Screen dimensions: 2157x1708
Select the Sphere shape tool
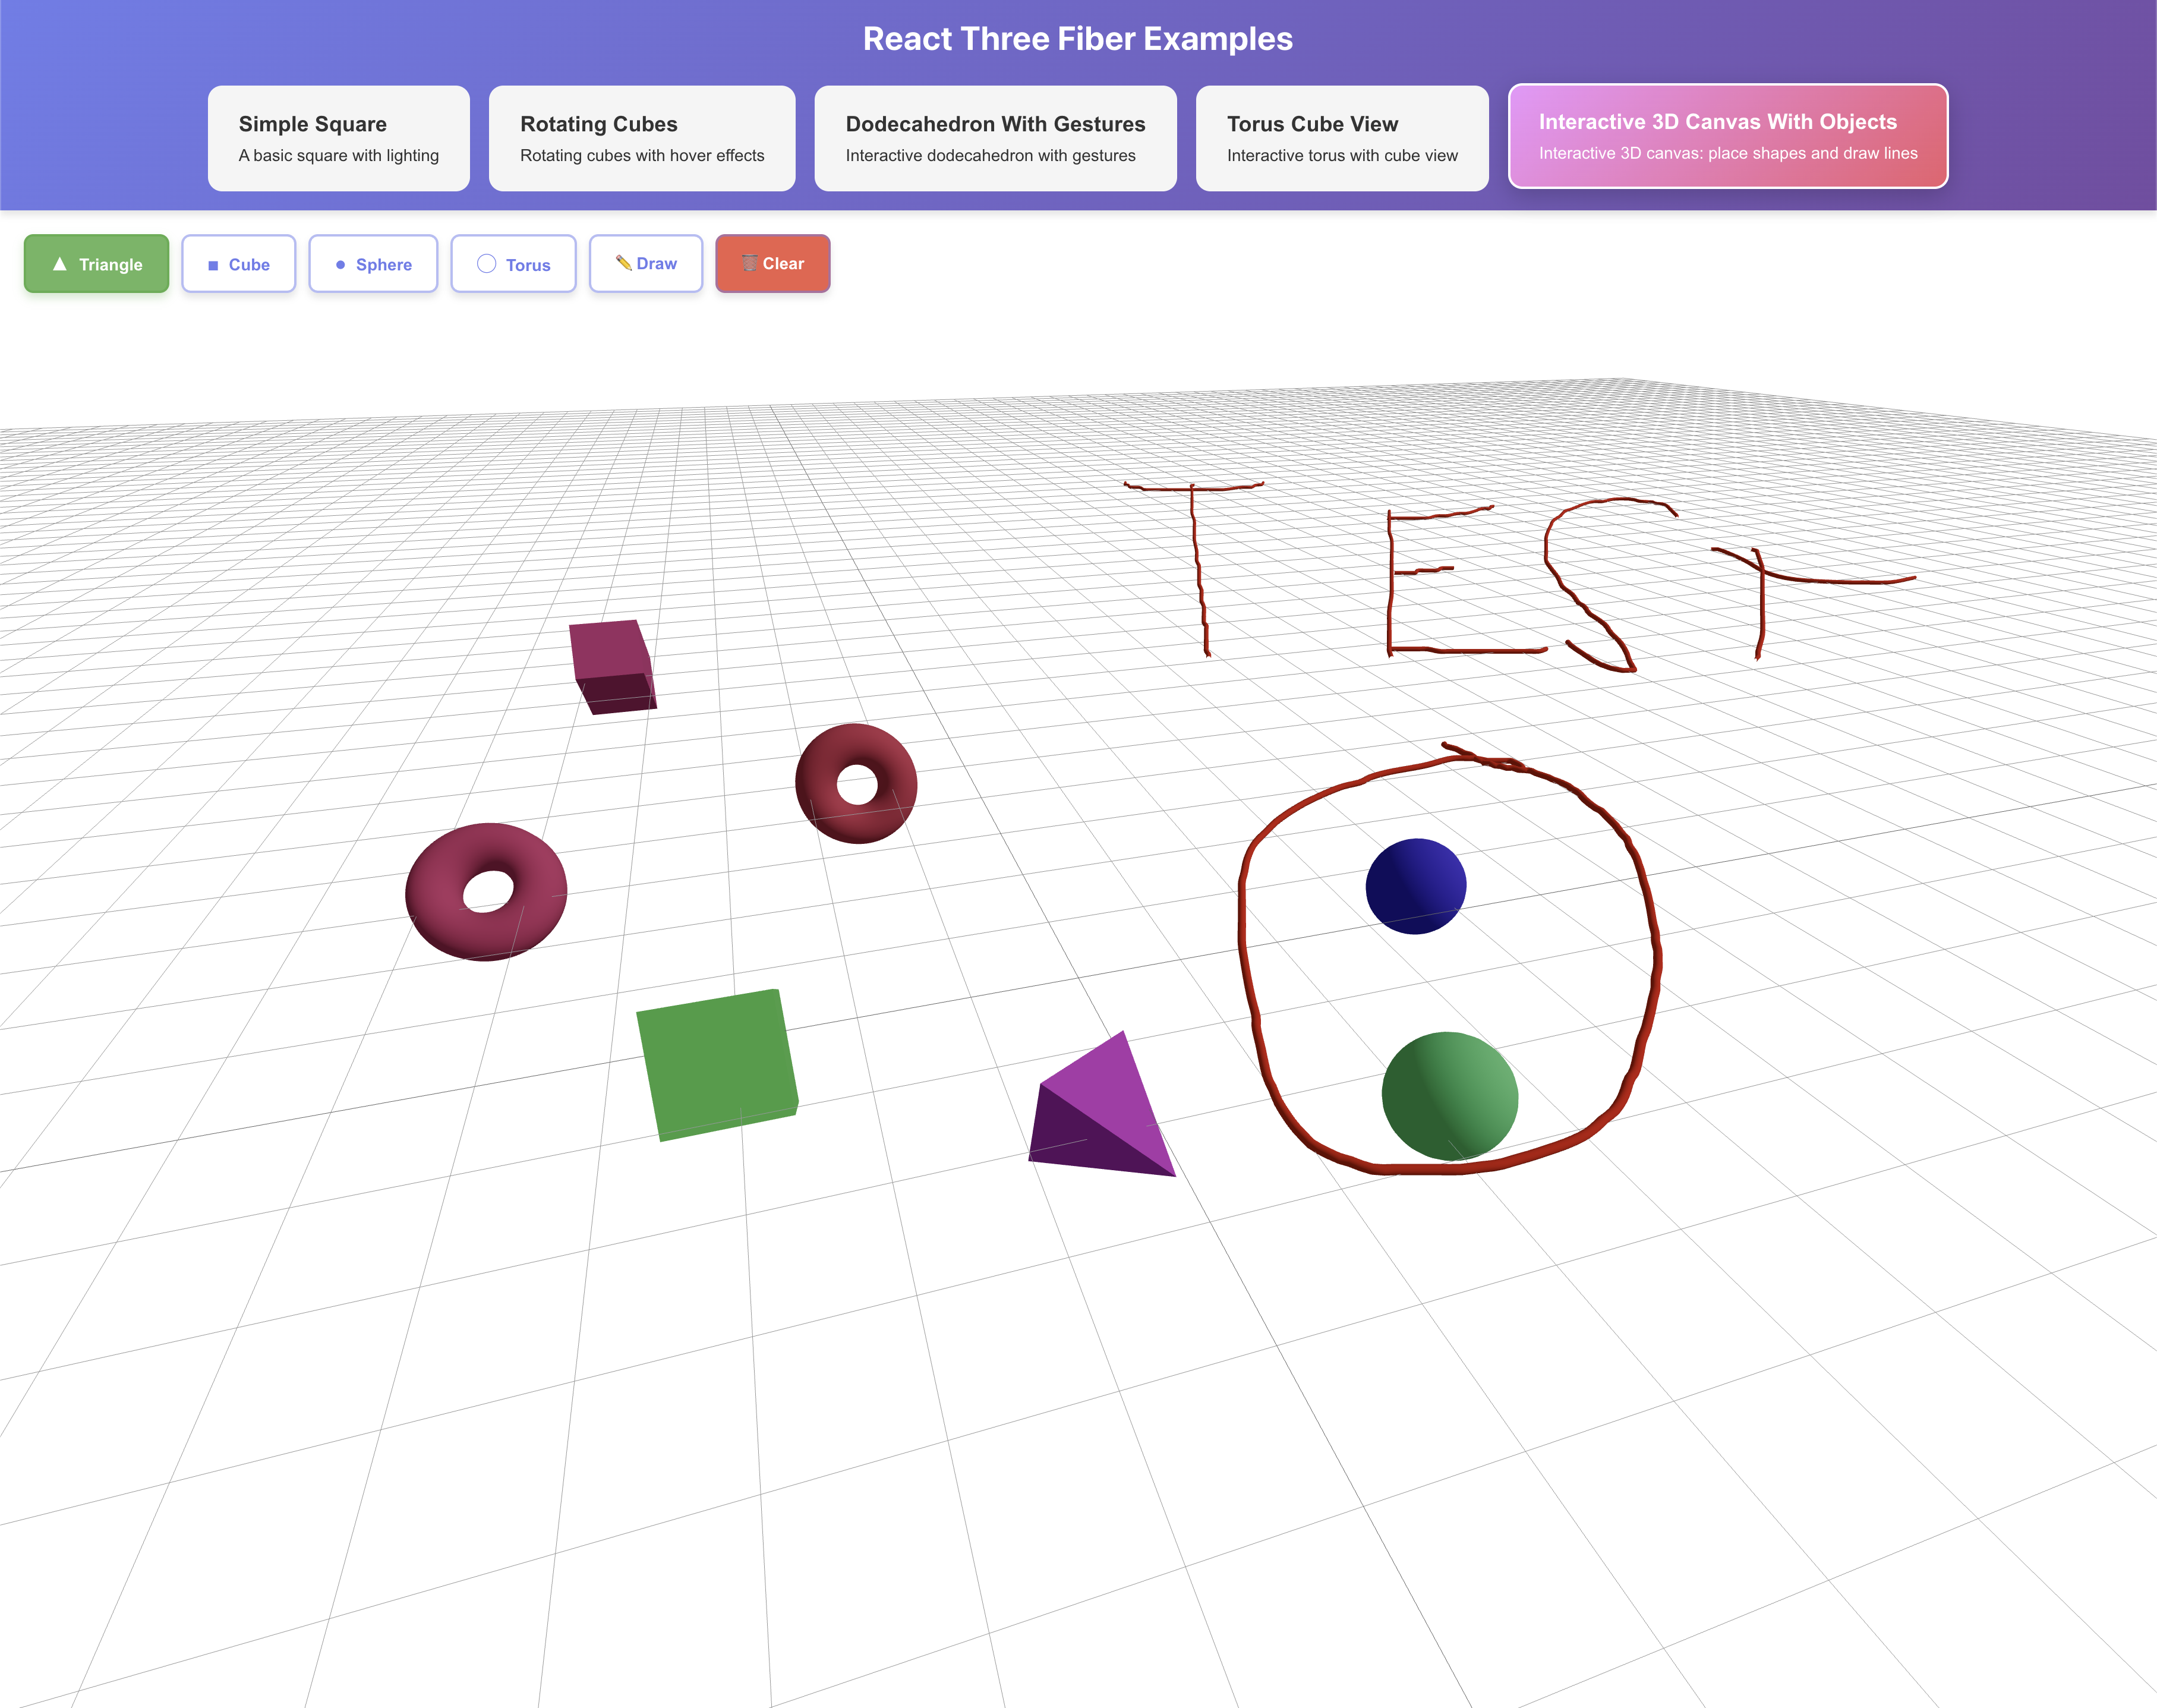click(x=372, y=264)
